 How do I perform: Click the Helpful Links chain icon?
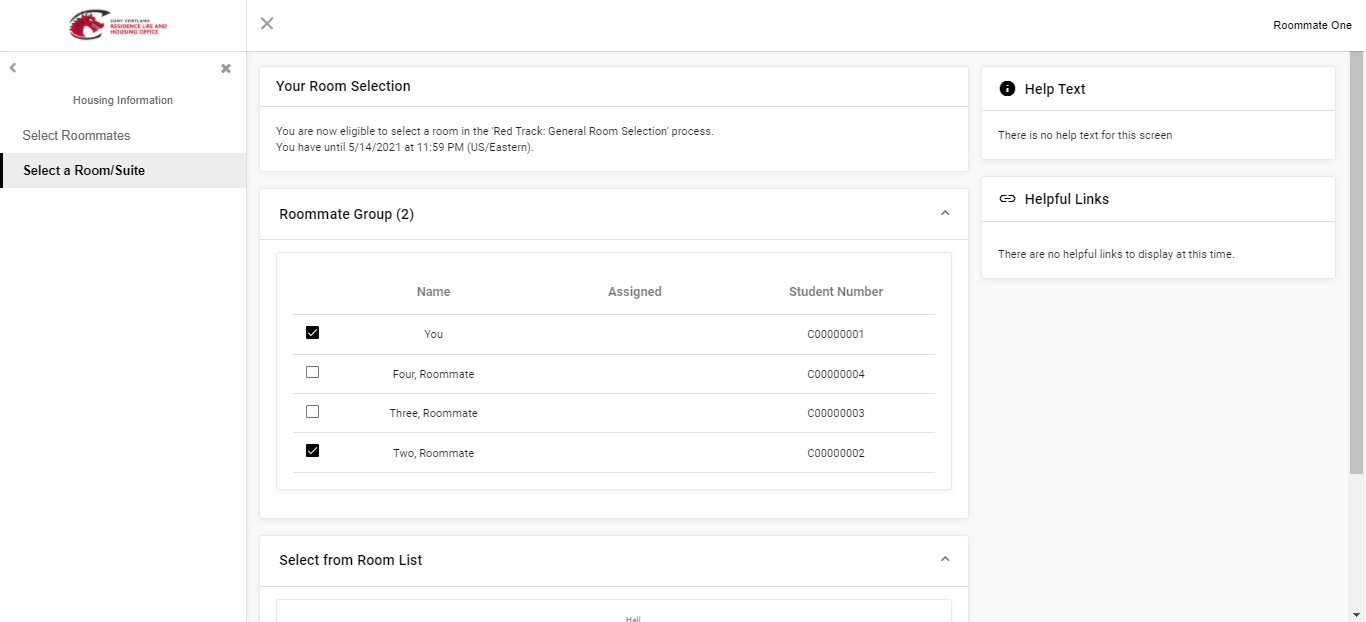tap(1007, 199)
